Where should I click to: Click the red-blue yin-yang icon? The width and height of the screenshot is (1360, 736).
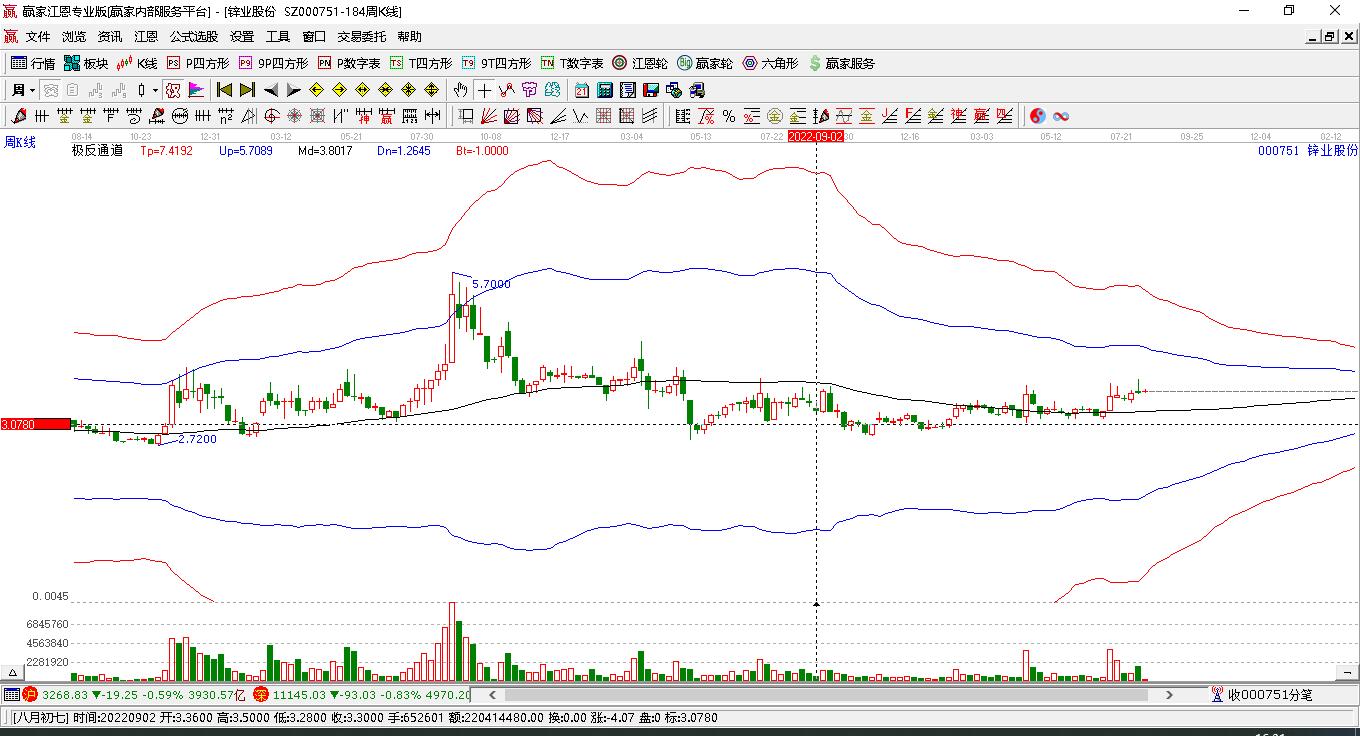1038,116
